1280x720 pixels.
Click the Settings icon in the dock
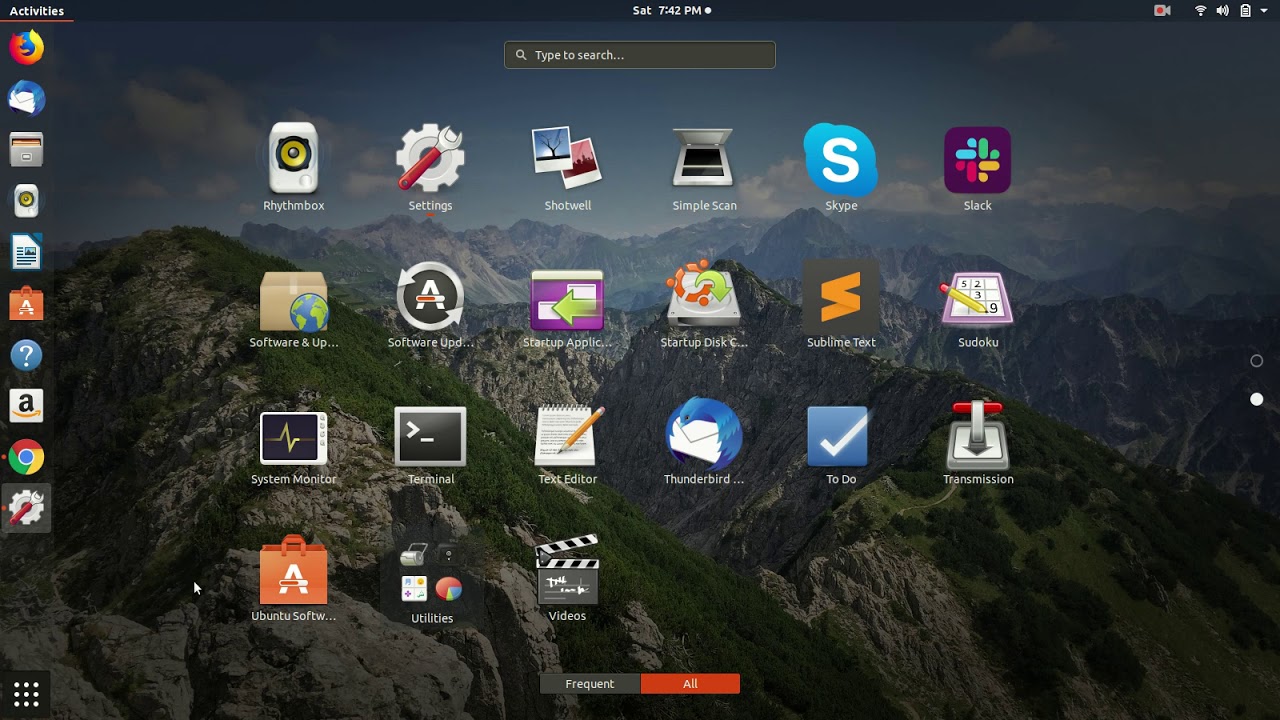click(x=27, y=508)
